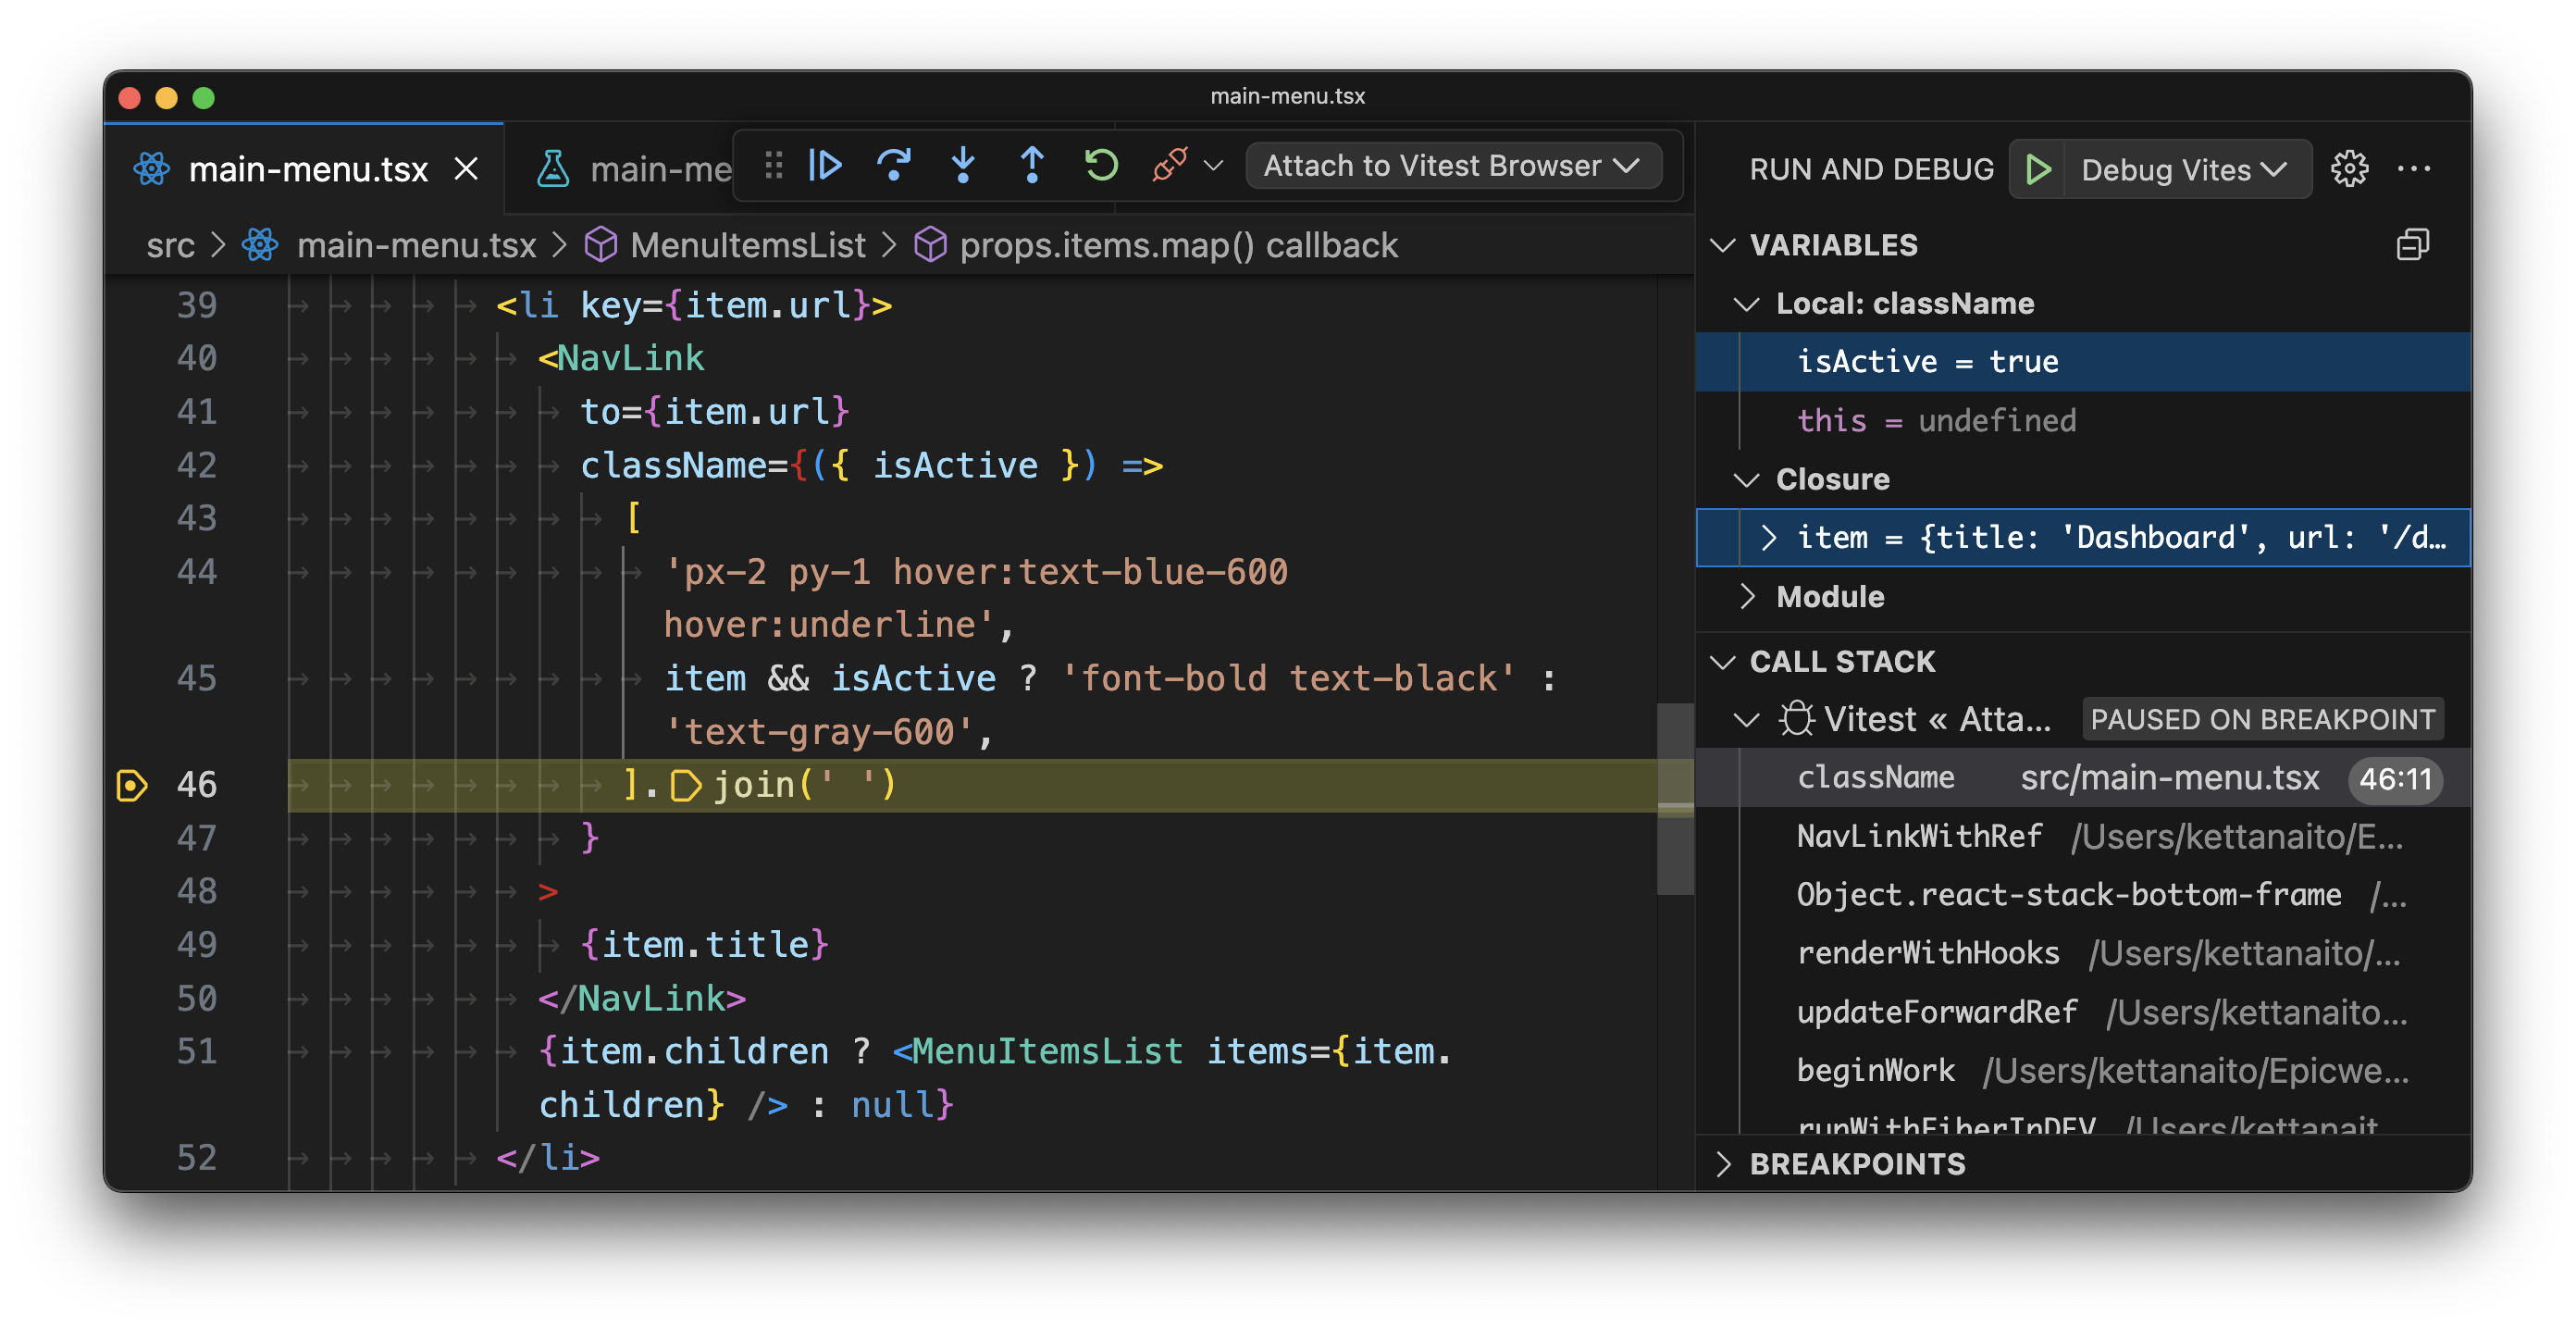Screen dimensions: 2576x1329
Task: Click the Continue debug button
Action: 825,165
